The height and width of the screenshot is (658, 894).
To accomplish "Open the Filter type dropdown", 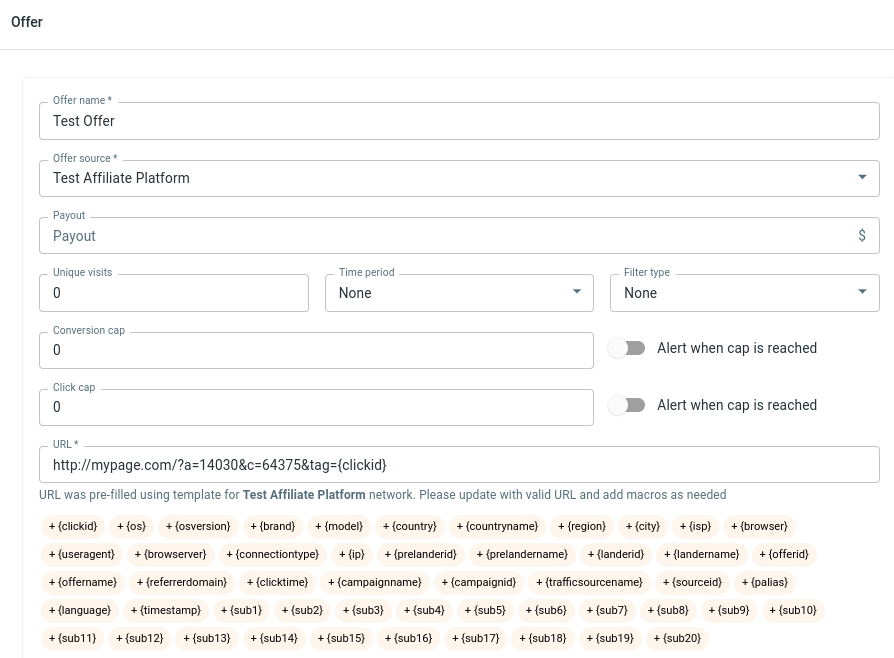I will pos(744,293).
